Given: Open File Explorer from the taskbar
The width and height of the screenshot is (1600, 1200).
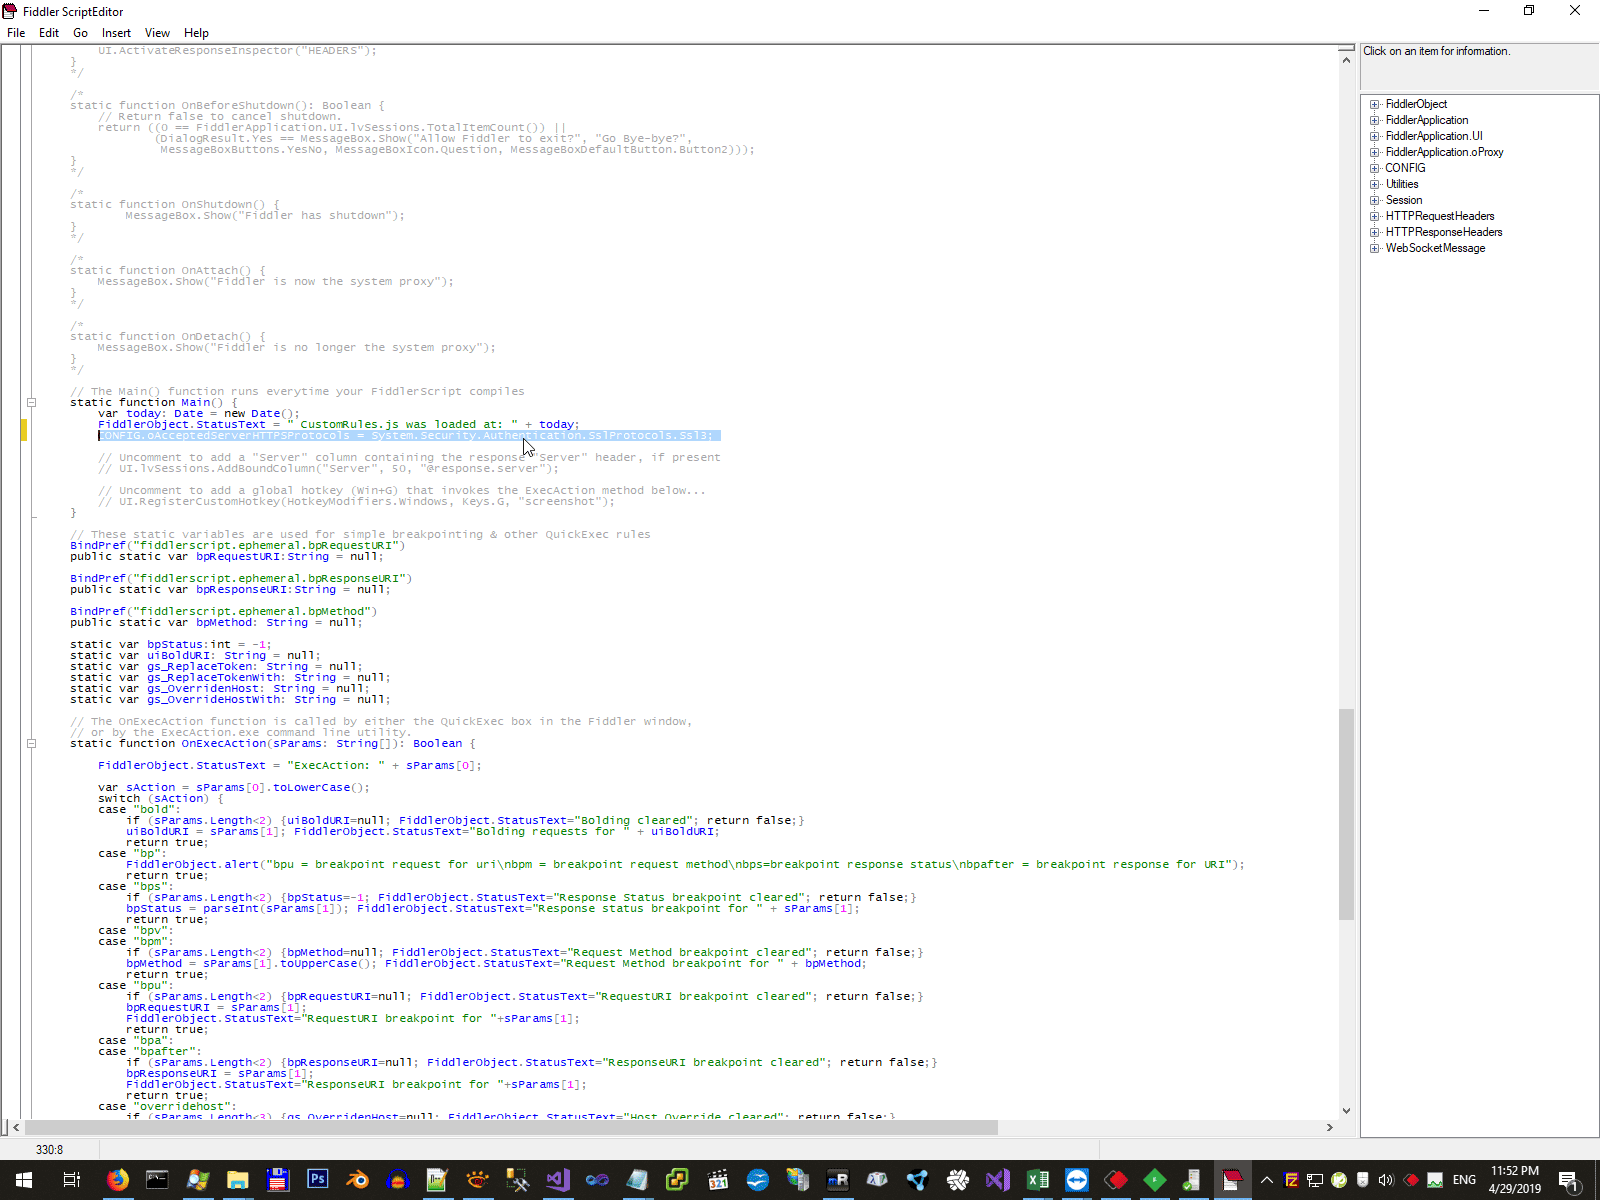Looking at the screenshot, I should coord(237,1180).
